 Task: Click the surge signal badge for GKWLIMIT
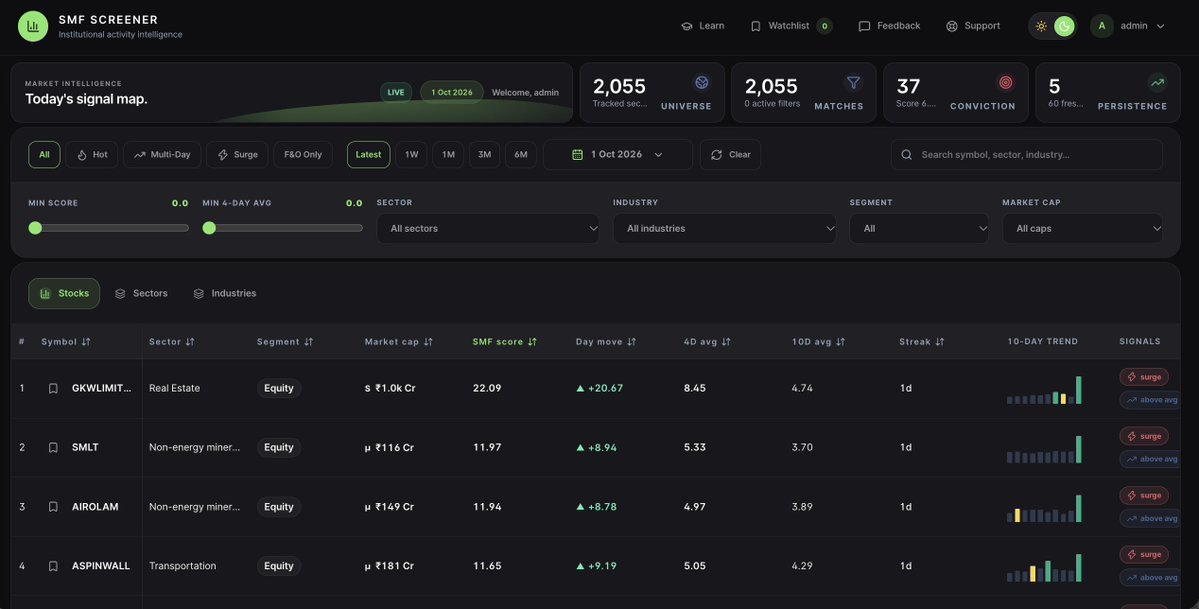coord(1144,376)
